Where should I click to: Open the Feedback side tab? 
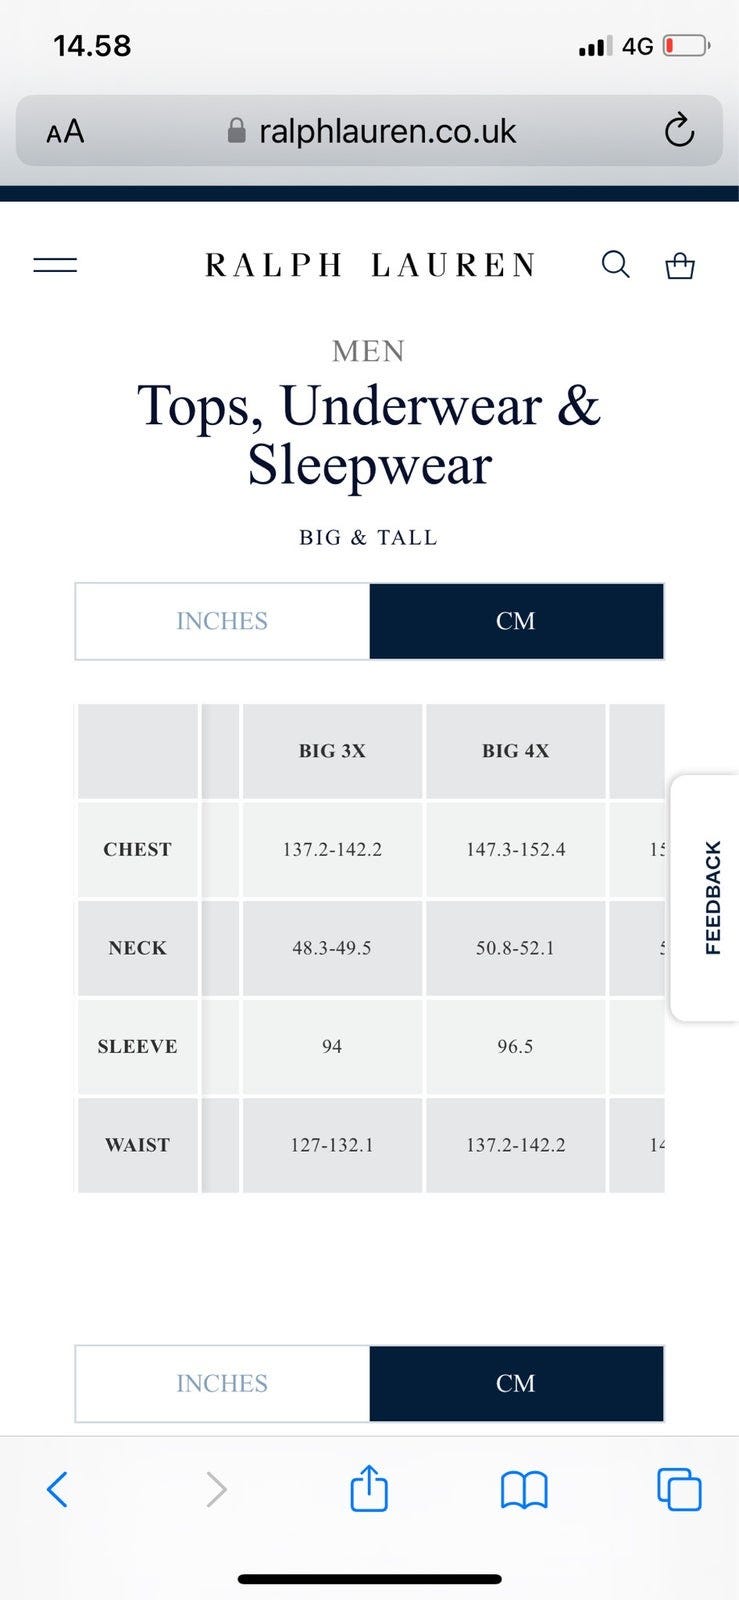tap(712, 897)
